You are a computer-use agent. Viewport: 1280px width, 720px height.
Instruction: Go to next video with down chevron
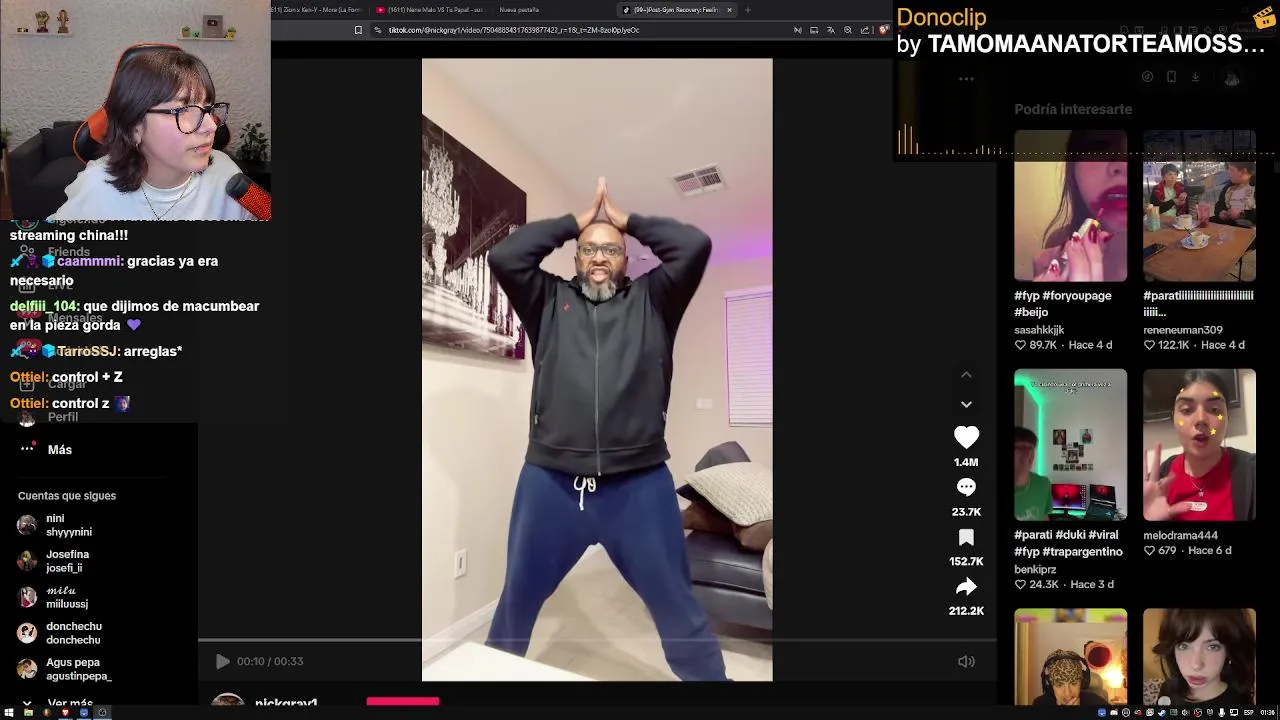(x=966, y=404)
